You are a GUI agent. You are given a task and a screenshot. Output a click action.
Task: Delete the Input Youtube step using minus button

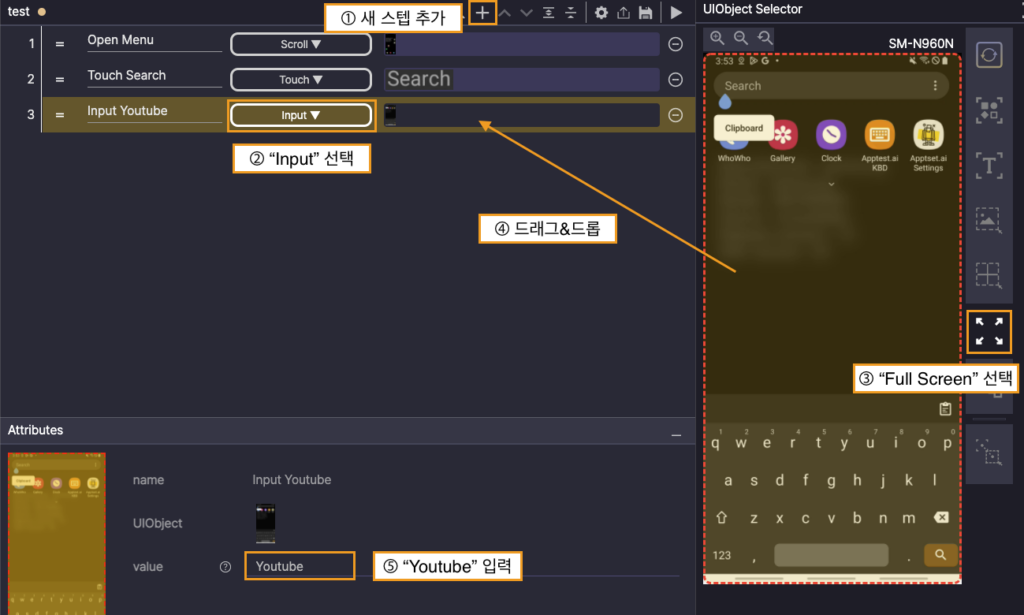pyautogui.click(x=675, y=115)
